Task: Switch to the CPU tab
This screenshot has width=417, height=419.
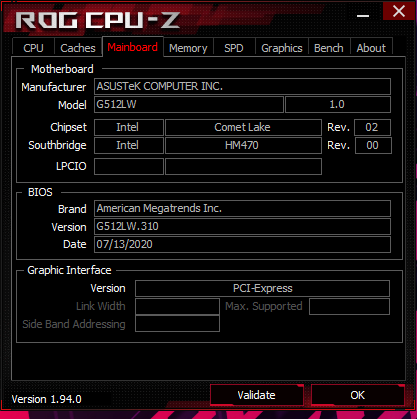Action: (x=33, y=48)
